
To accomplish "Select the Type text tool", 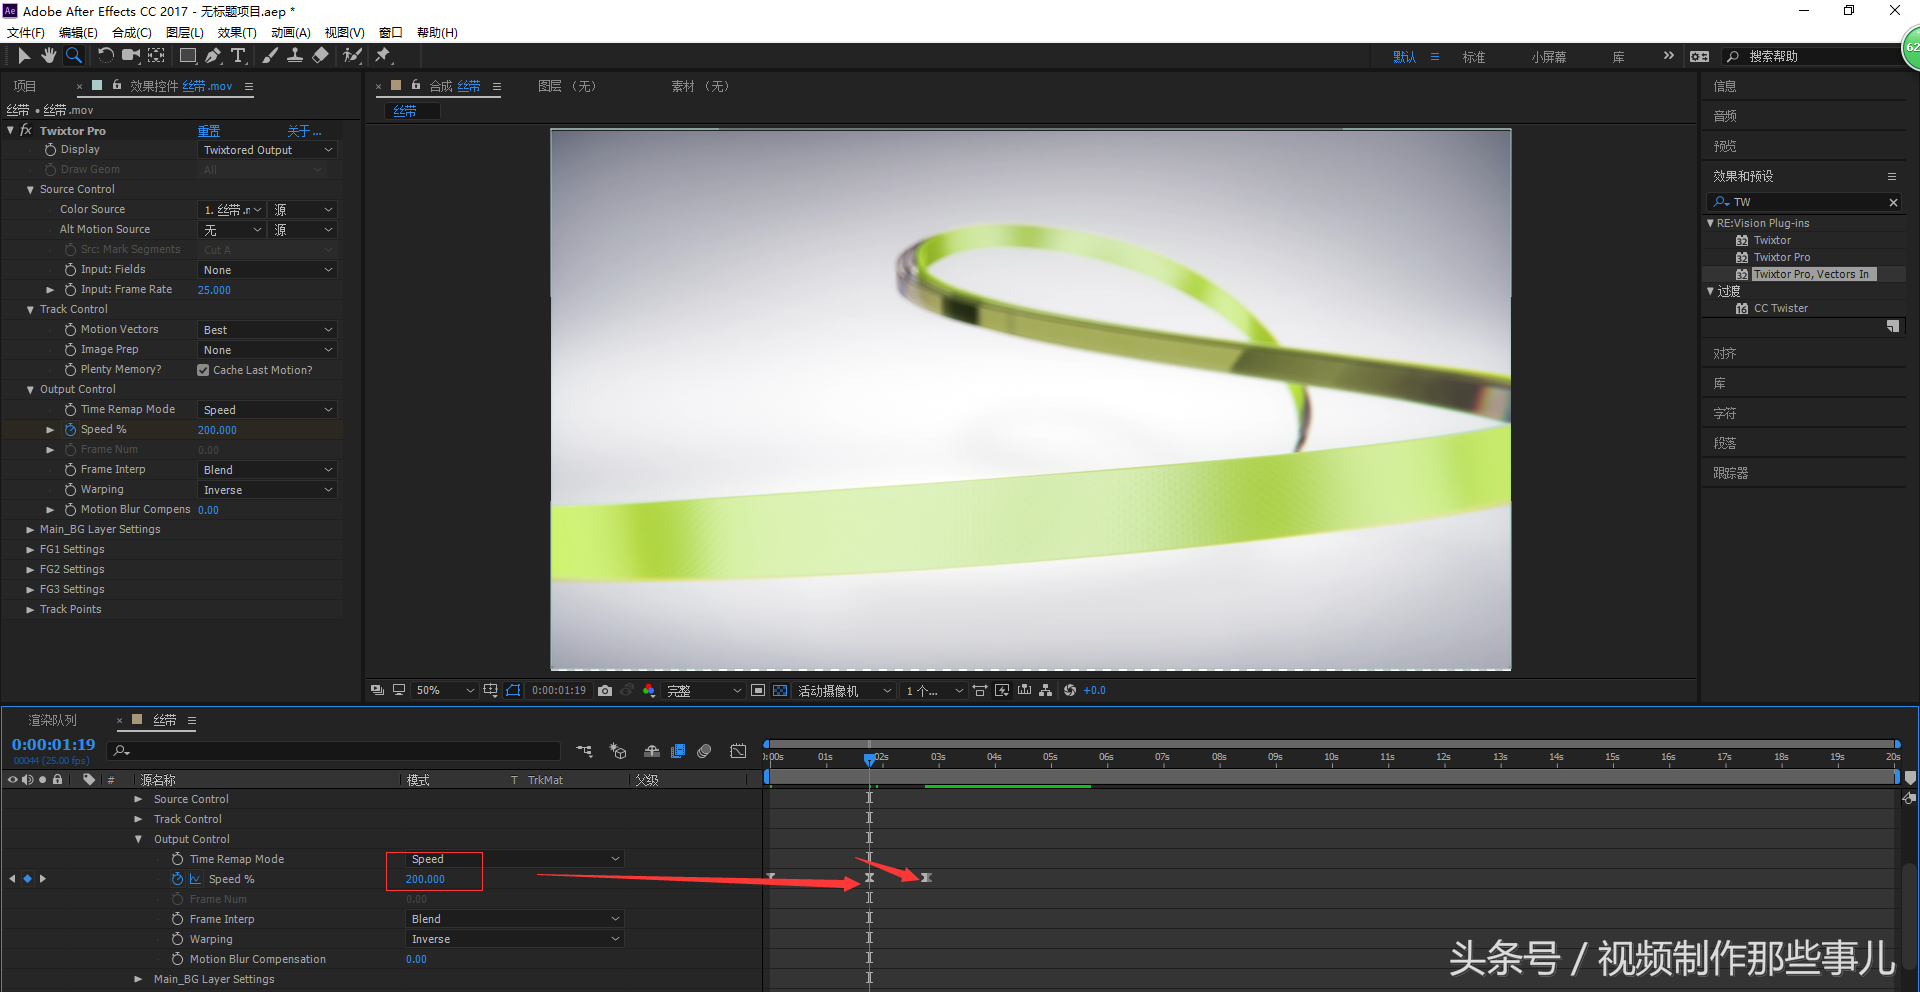I will coord(238,56).
